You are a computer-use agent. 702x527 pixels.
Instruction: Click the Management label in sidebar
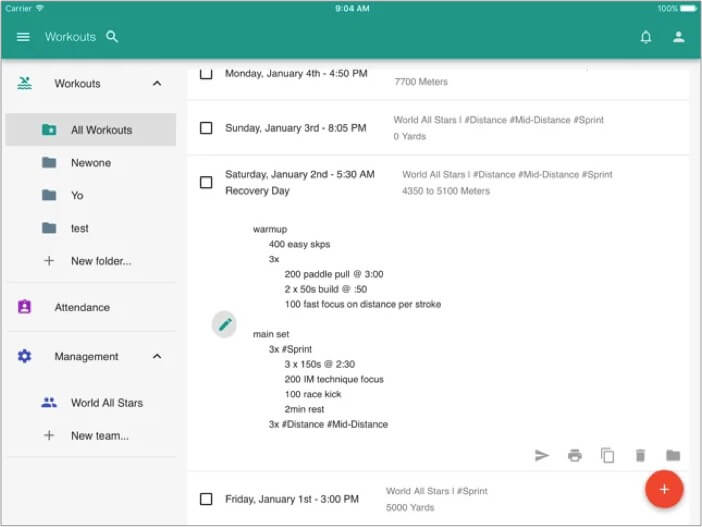pyautogui.click(x=86, y=356)
